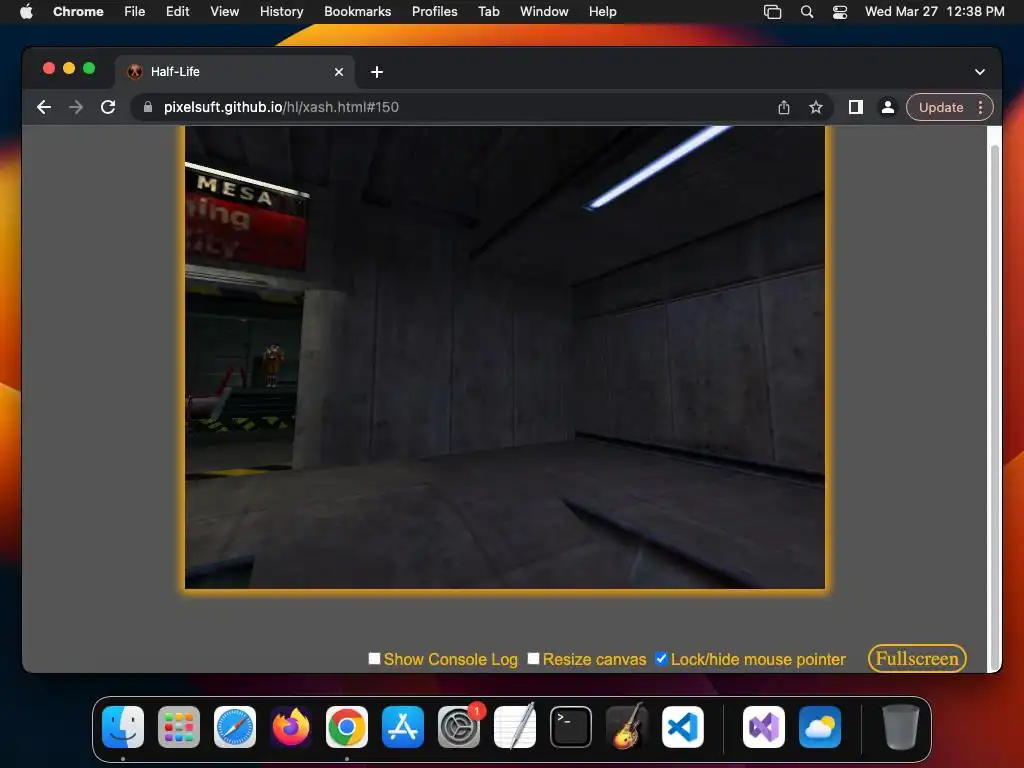Image resolution: width=1024 pixels, height=768 pixels.
Task: Open the Chrome application menu
Action: tap(78, 11)
